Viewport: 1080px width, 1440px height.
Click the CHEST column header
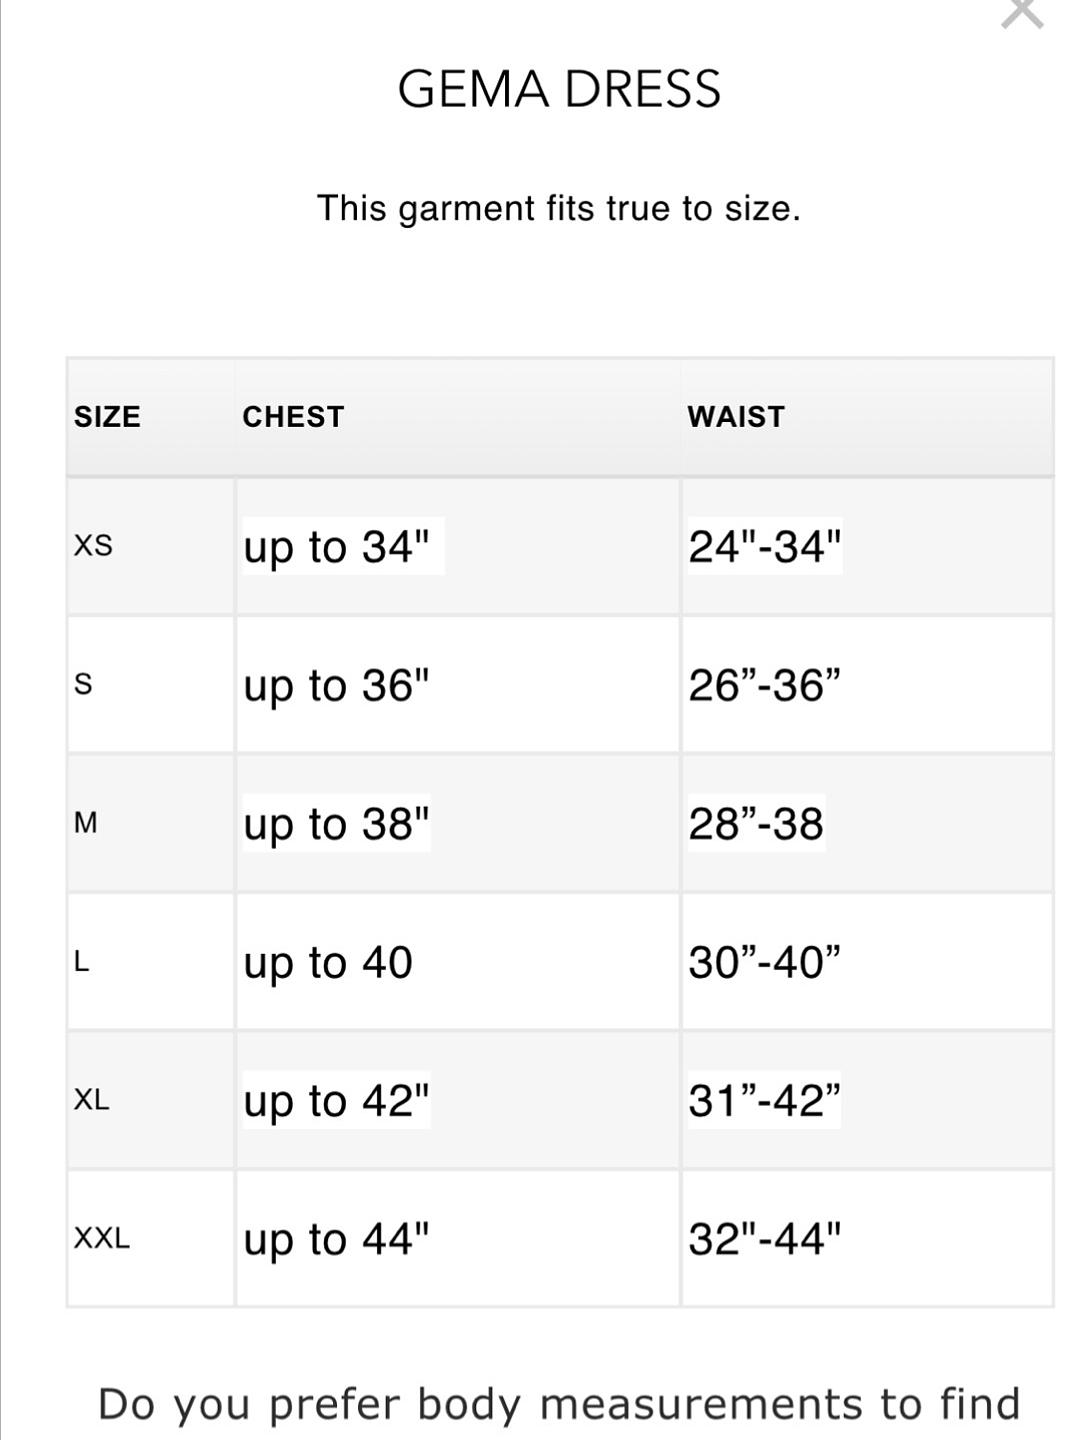pos(293,416)
